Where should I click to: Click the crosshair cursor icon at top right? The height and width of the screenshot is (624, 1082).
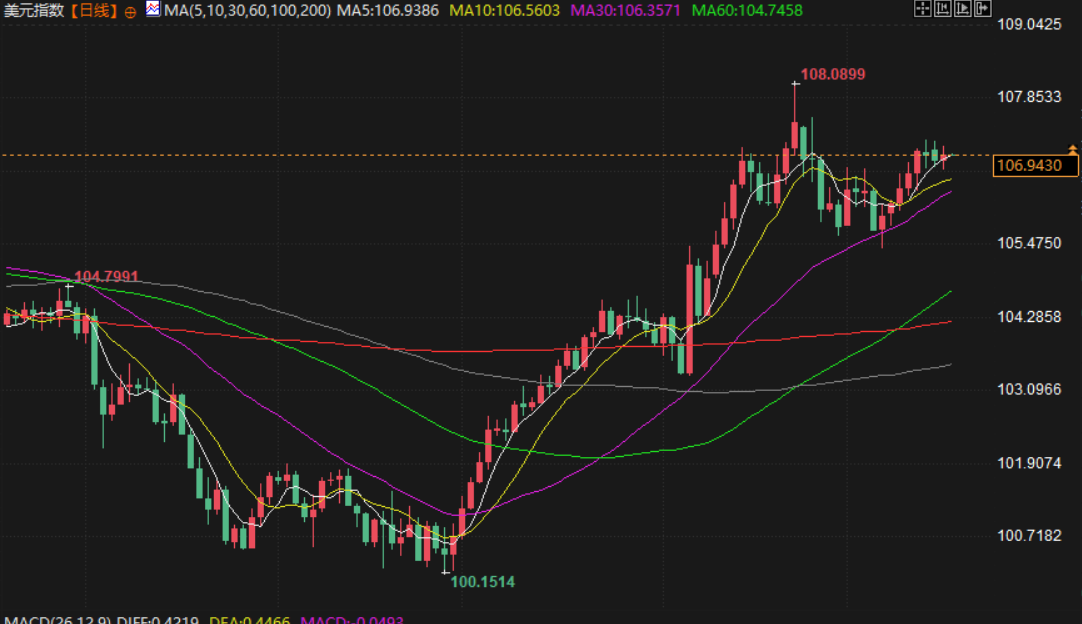922,8
